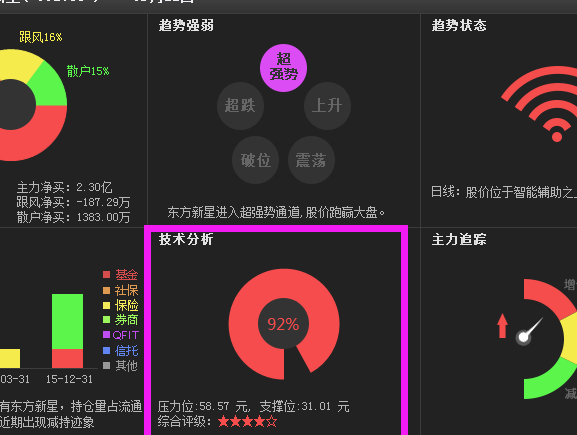The height and width of the screenshot is (435, 577).
Task: Select the 震荡 trend circle
Action: (311, 160)
